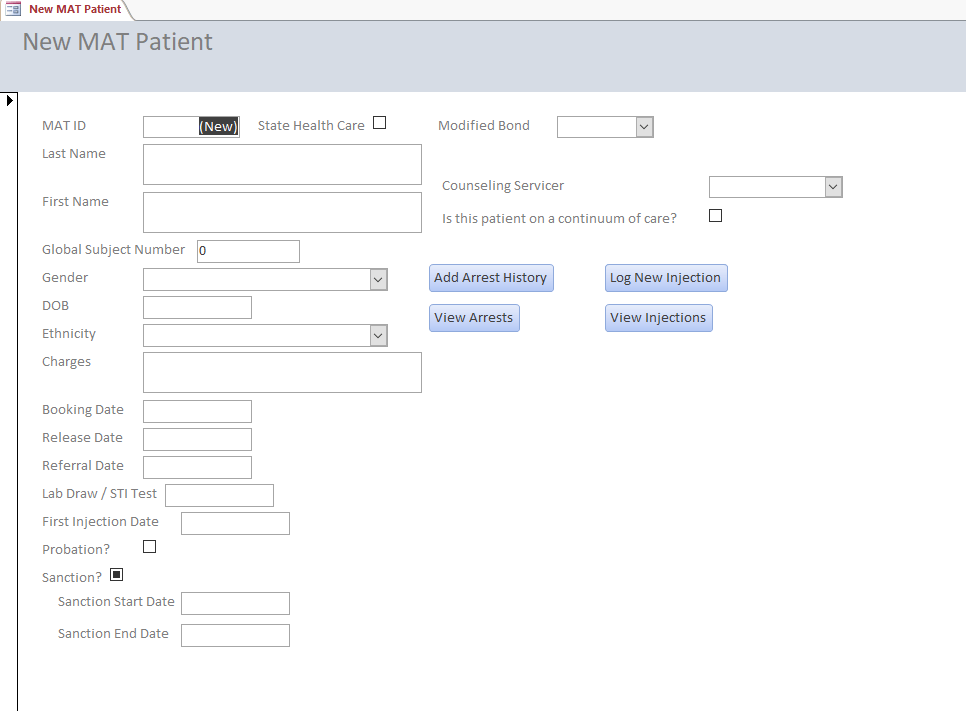
Task: Open the View Arrests button
Action: 473,318
